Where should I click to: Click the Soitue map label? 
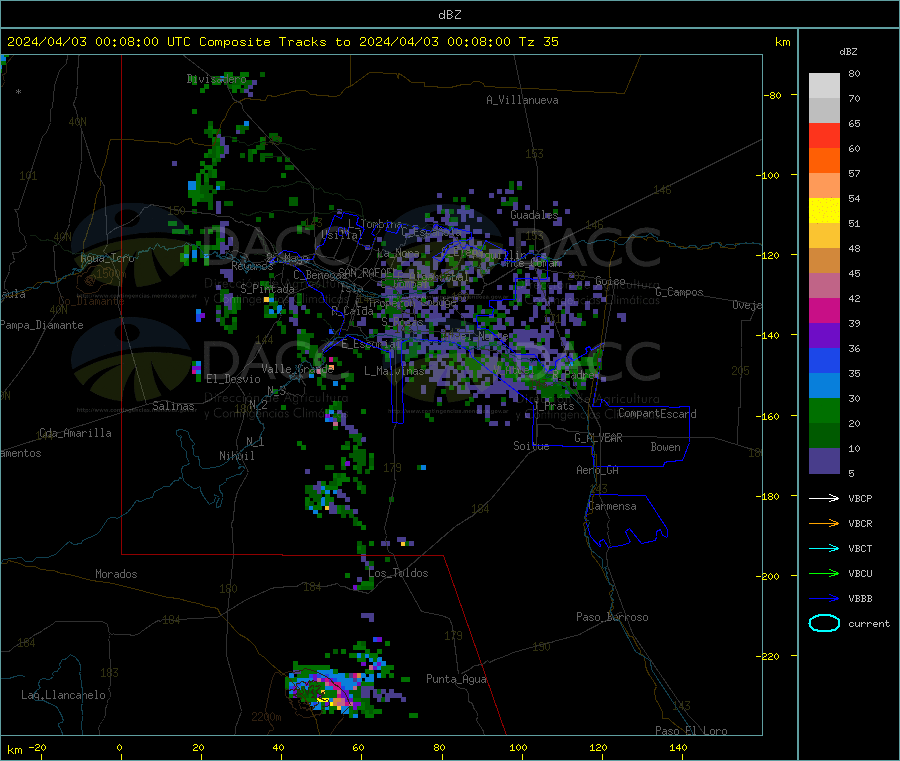531,446
